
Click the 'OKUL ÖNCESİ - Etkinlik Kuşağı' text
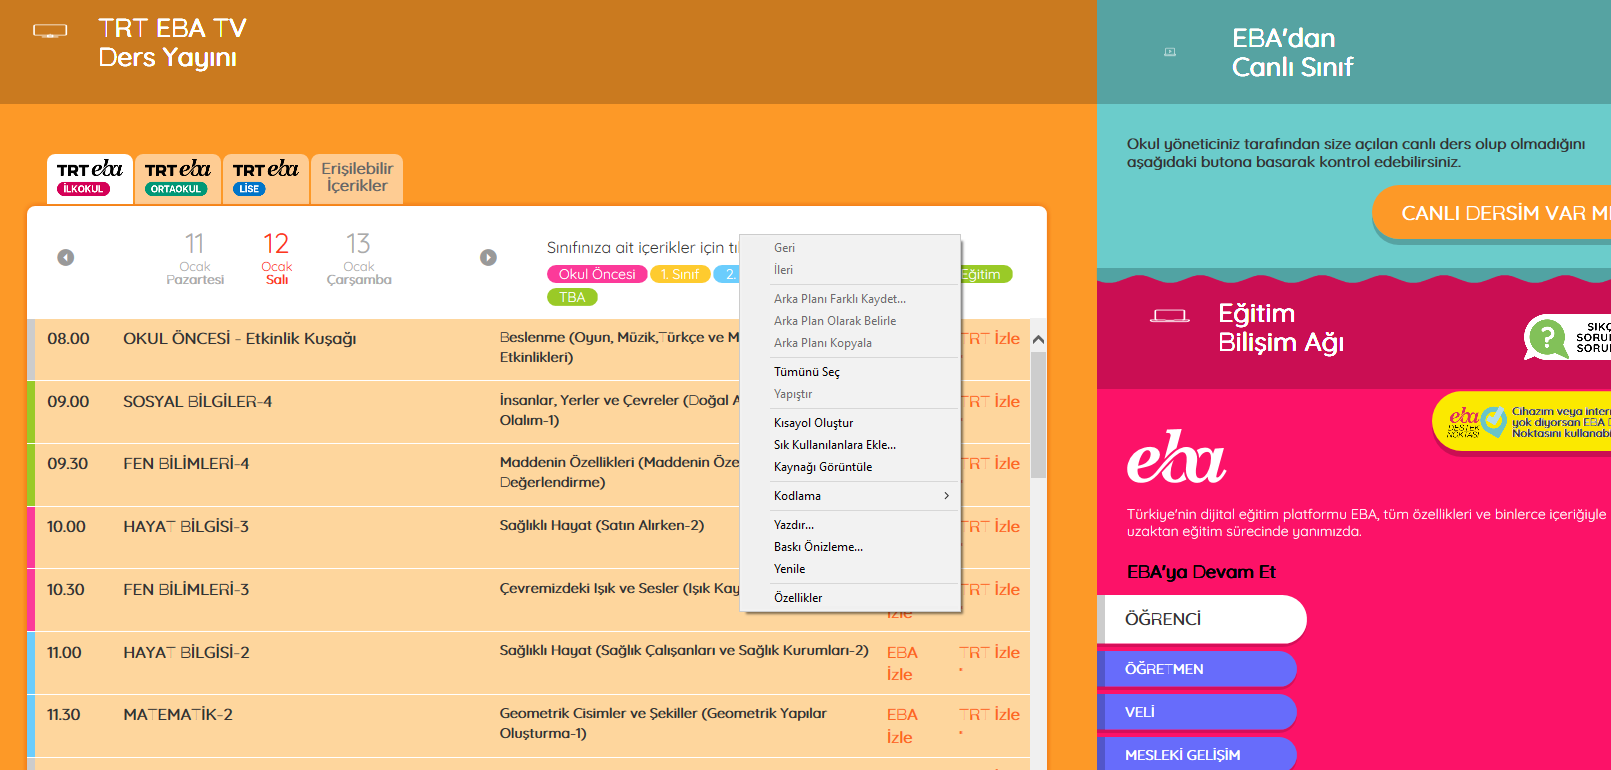[x=240, y=339]
